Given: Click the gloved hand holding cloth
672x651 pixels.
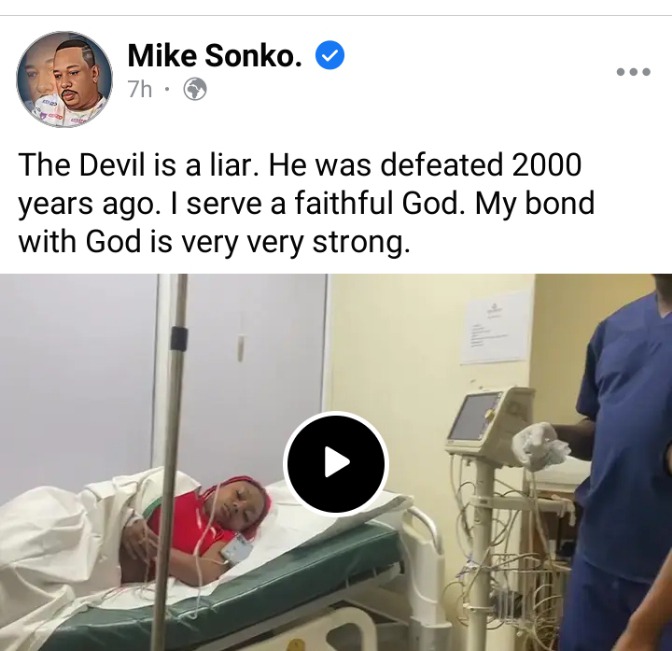Looking at the screenshot, I should coord(540,444).
